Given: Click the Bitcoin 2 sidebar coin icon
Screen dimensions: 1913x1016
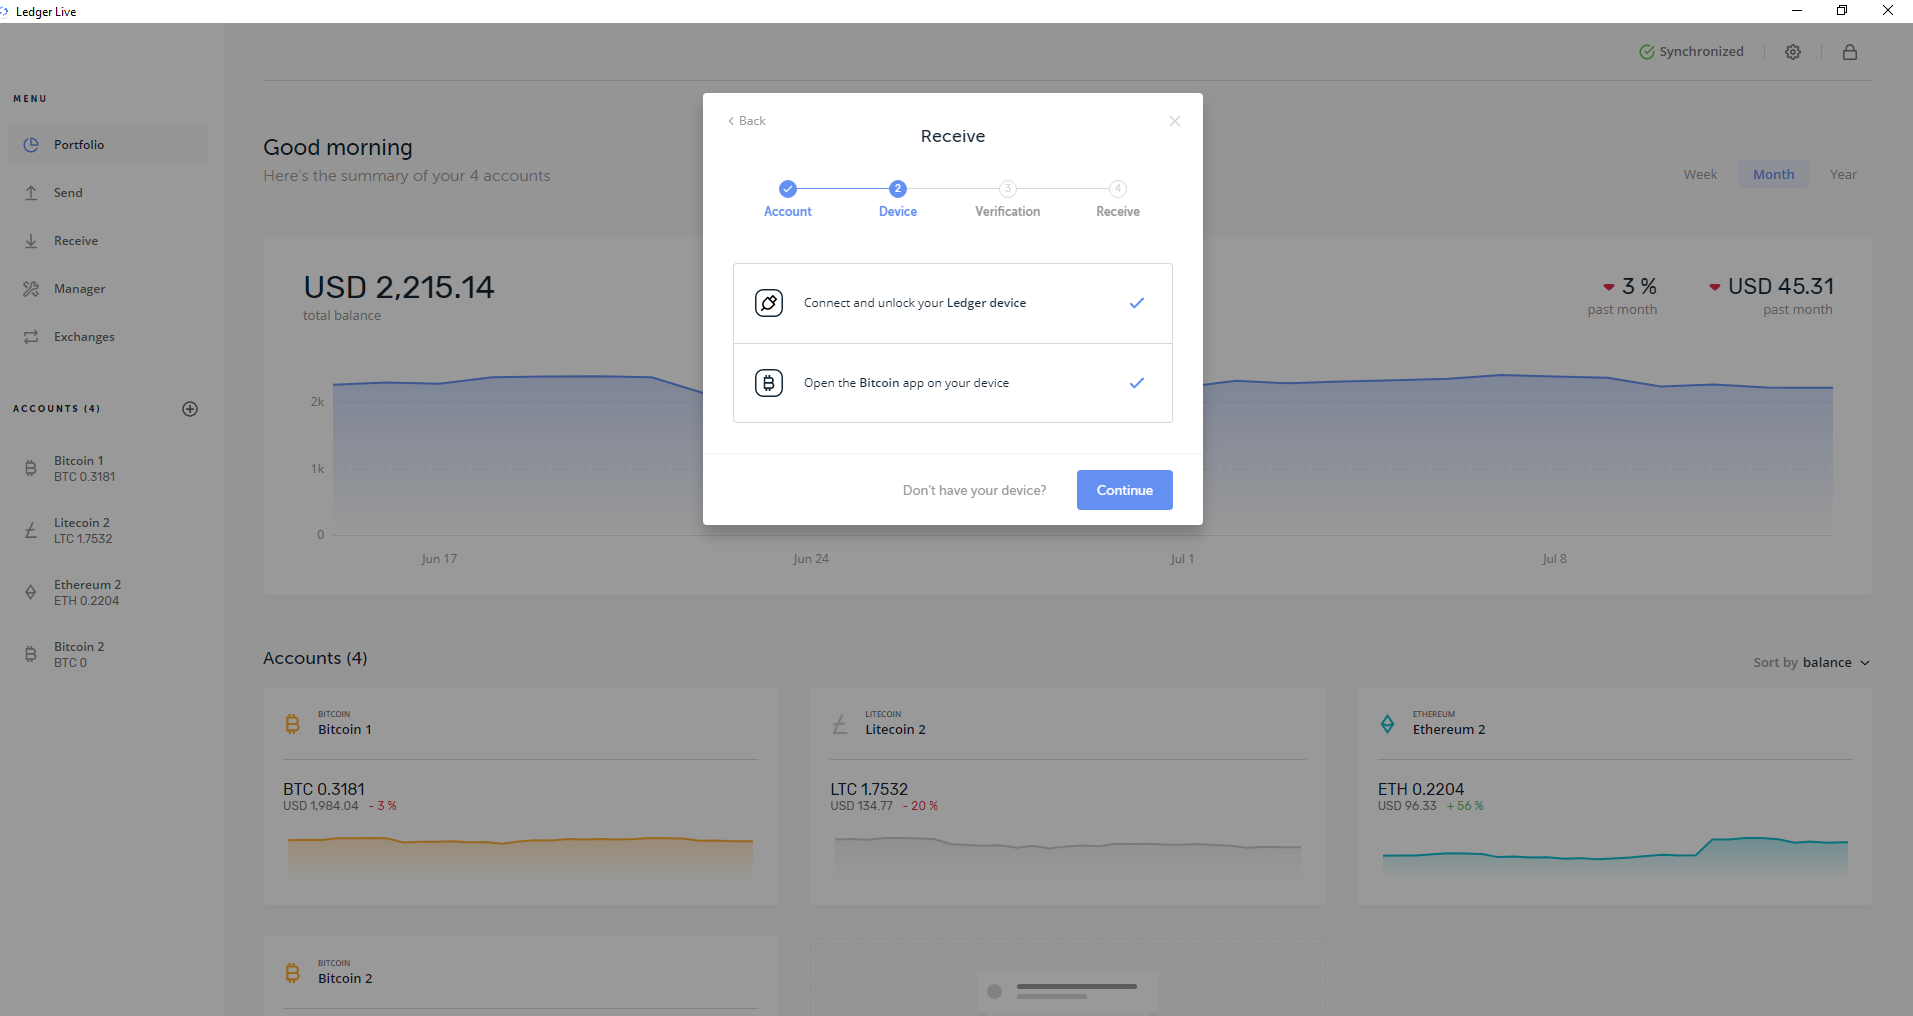Looking at the screenshot, I should pyautogui.click(x=31, y=654).
